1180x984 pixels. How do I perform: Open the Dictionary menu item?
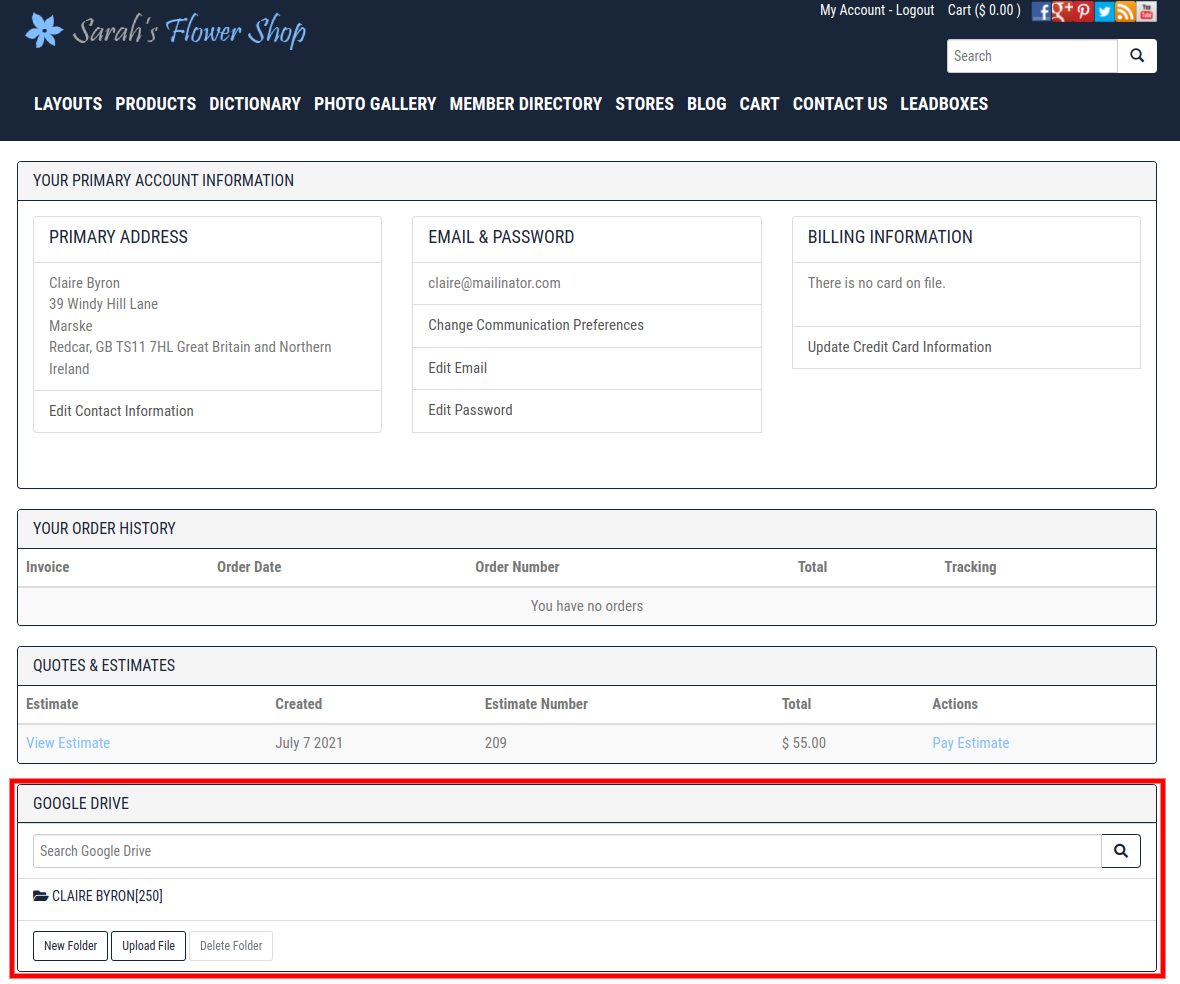pyautogui.click(x=255, y=104)
